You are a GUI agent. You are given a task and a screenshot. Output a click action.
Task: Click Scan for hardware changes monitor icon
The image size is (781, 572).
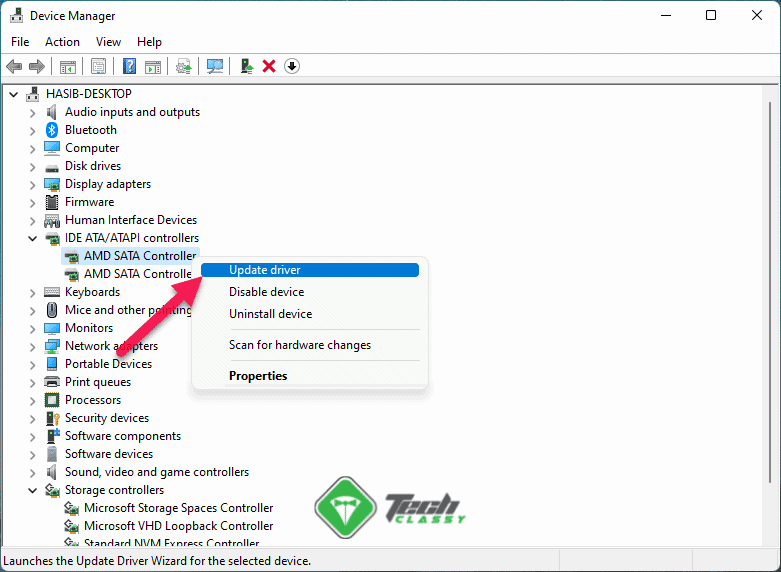[x=215, y=66]
